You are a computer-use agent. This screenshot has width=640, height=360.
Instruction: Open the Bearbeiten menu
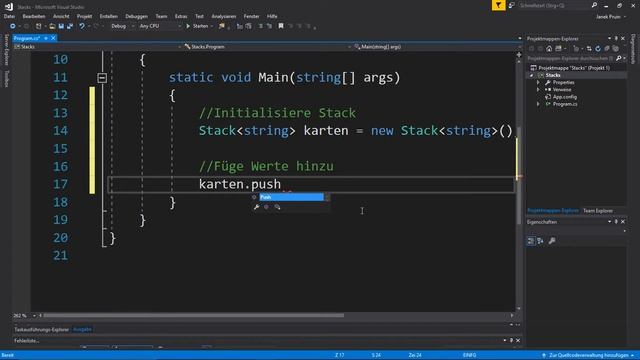[34, 16]
